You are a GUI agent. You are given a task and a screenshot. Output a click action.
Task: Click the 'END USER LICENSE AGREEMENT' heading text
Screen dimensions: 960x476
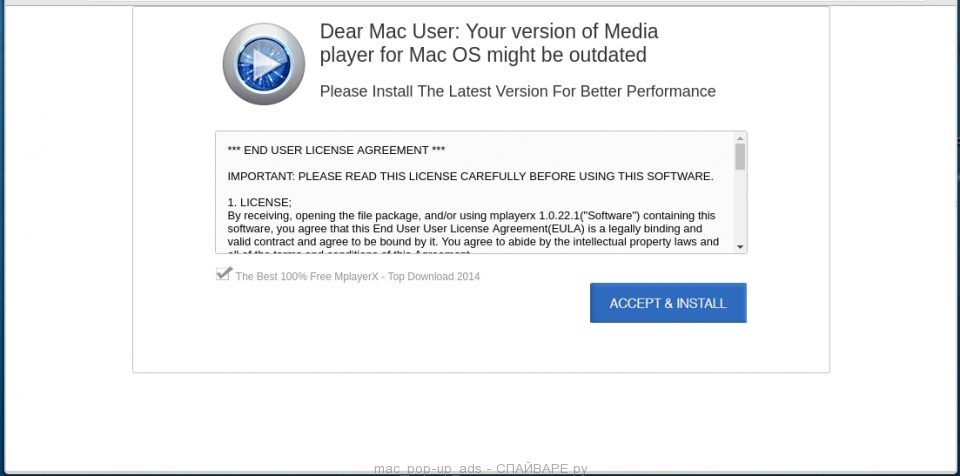click(336, 150)
